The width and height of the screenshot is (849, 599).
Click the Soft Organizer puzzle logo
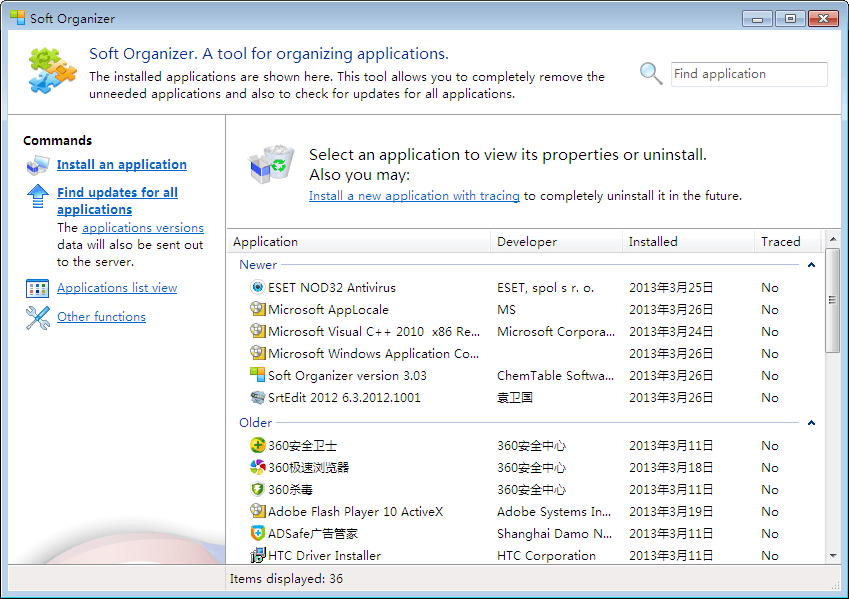(x=51, y=70)
